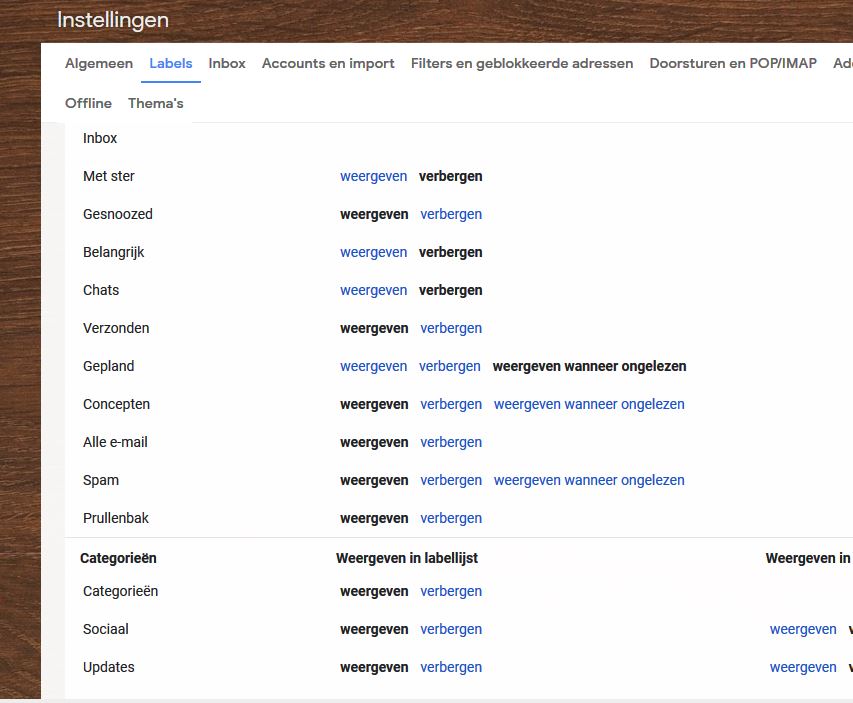Open the Accounts en import tab
The image size is (853, 703).
[x=328, y=63]
